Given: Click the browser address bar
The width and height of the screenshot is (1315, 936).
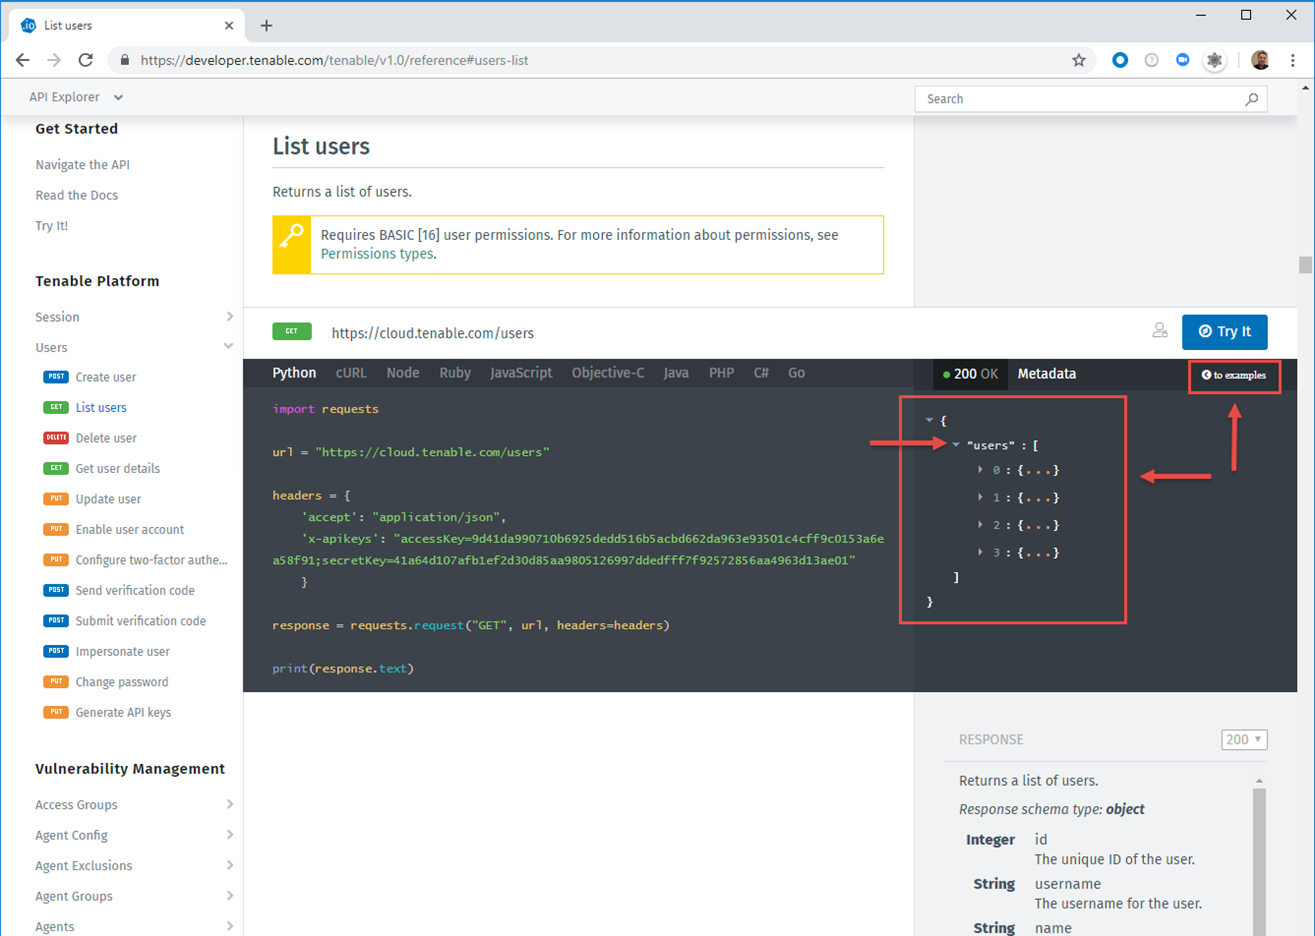Looking at the screenshot, I should [600, 60].
